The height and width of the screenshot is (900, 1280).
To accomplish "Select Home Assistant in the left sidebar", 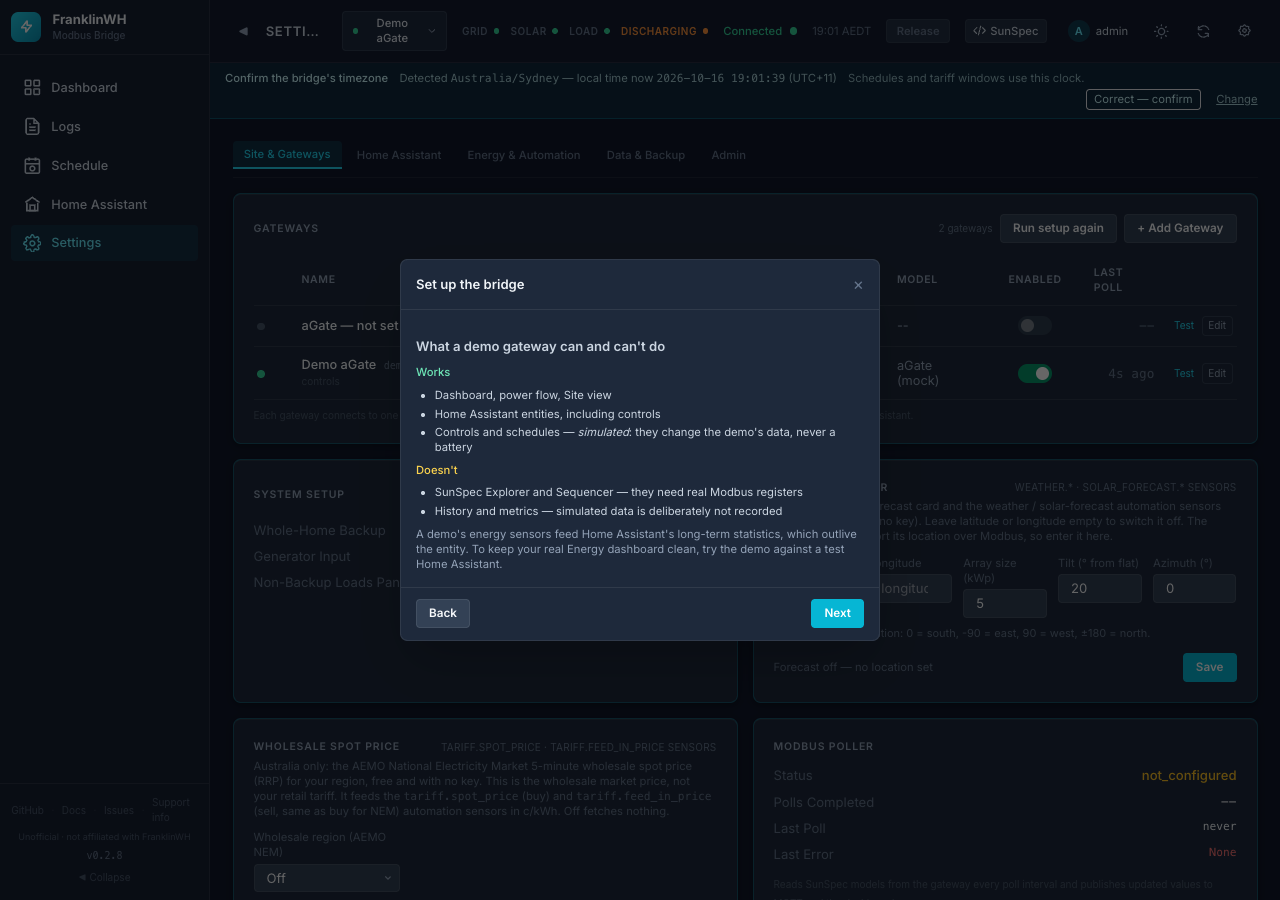I will point(105,205).
